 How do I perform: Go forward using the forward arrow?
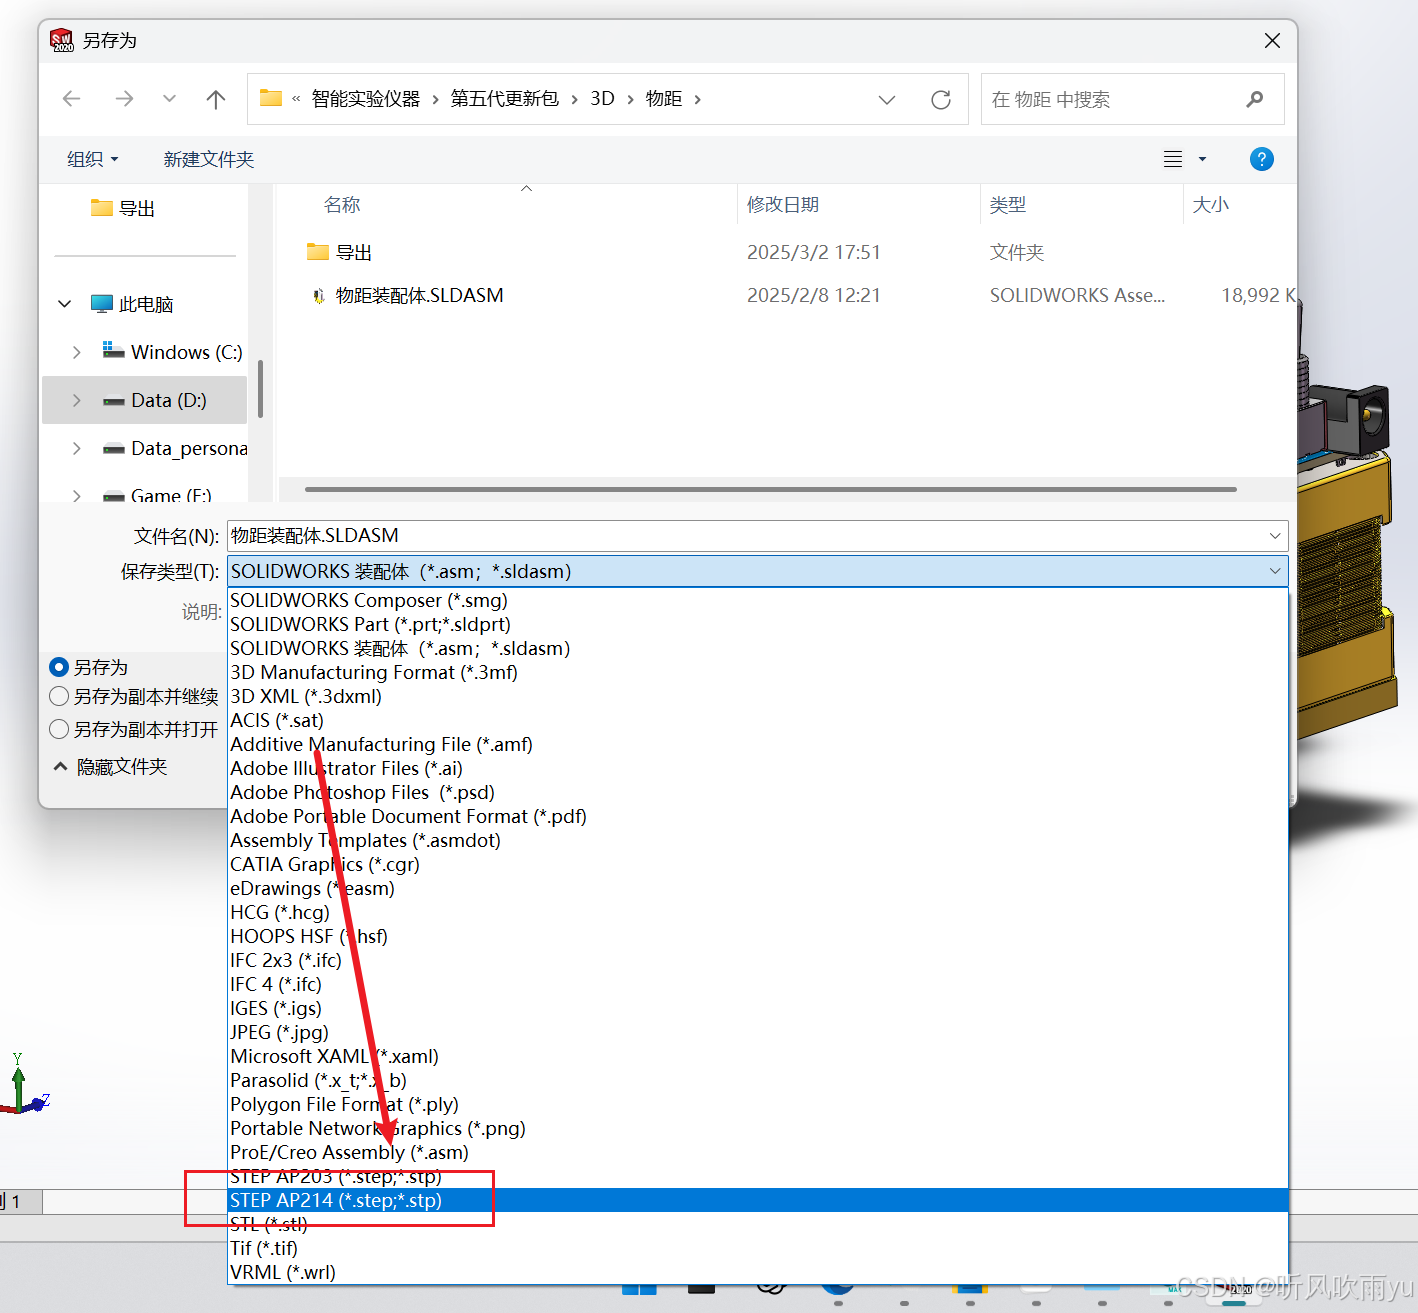pos(124,99)
